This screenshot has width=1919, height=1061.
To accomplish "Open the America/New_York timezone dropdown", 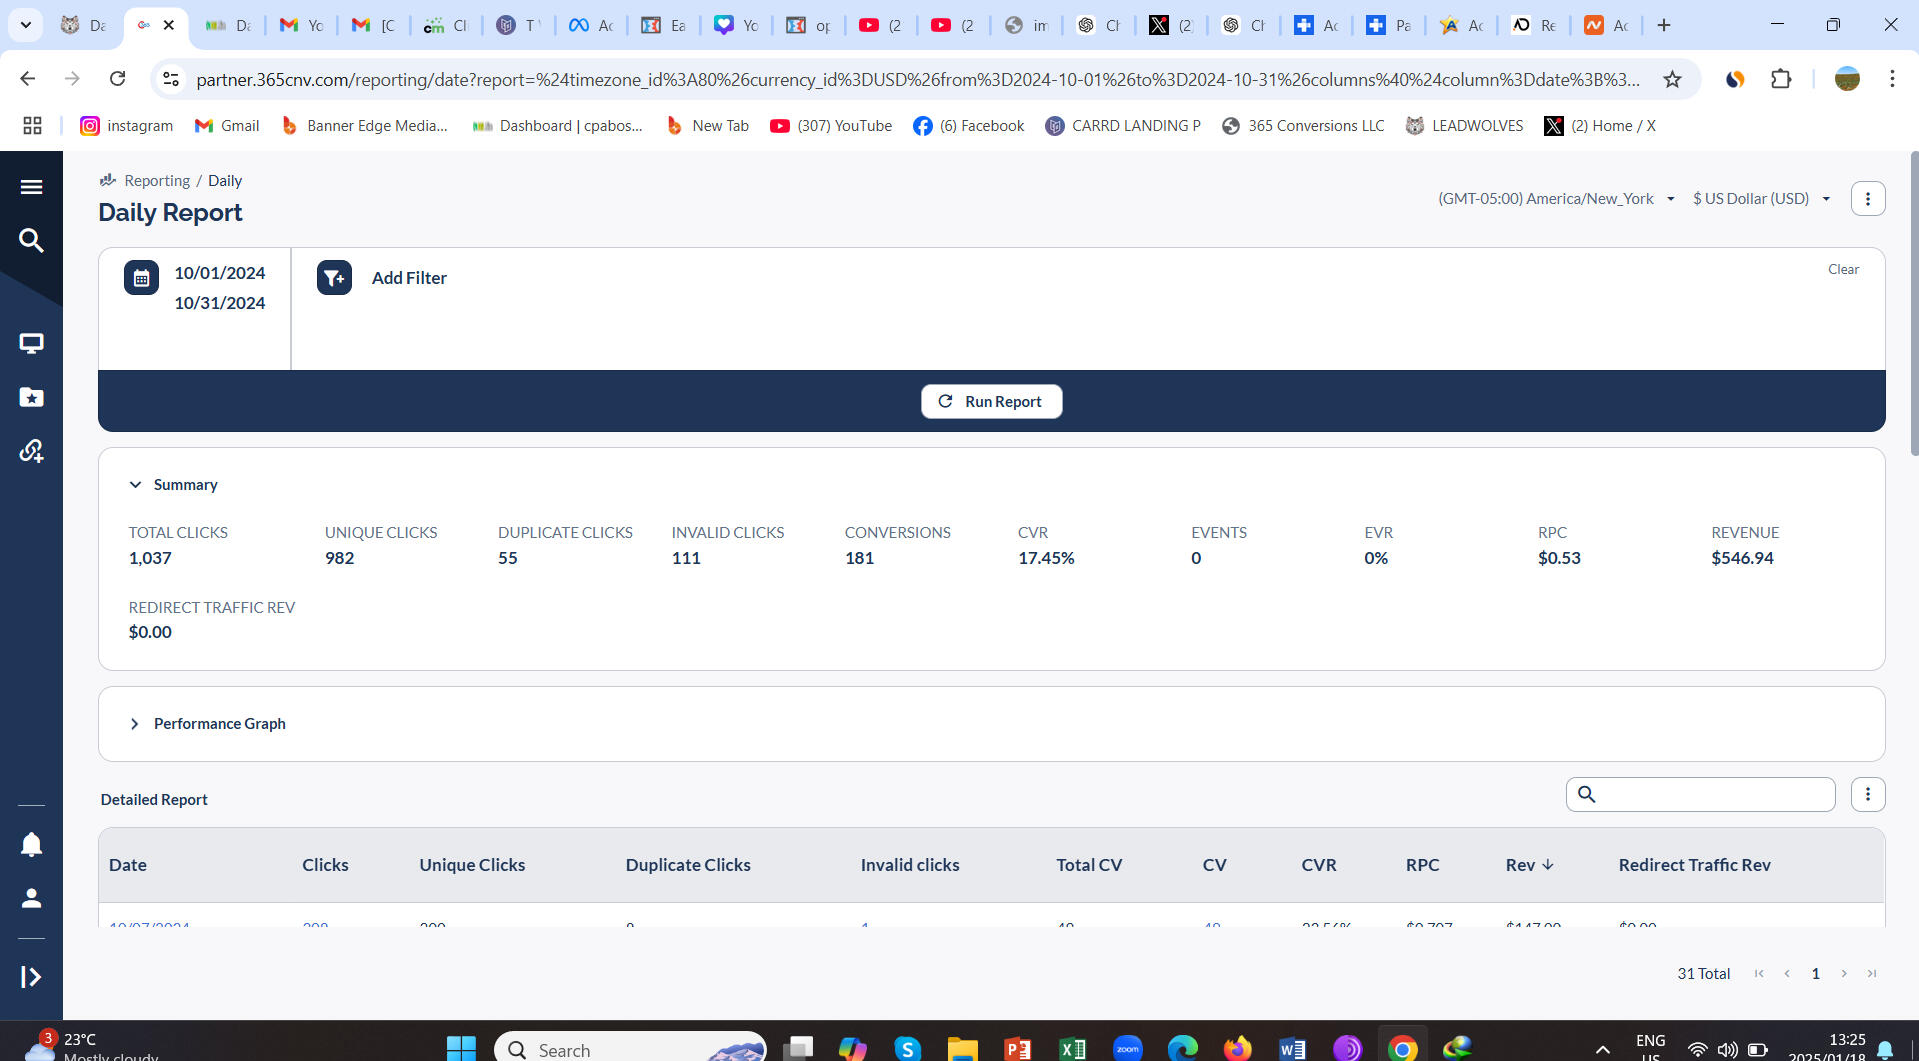I will pos(1556,199).
